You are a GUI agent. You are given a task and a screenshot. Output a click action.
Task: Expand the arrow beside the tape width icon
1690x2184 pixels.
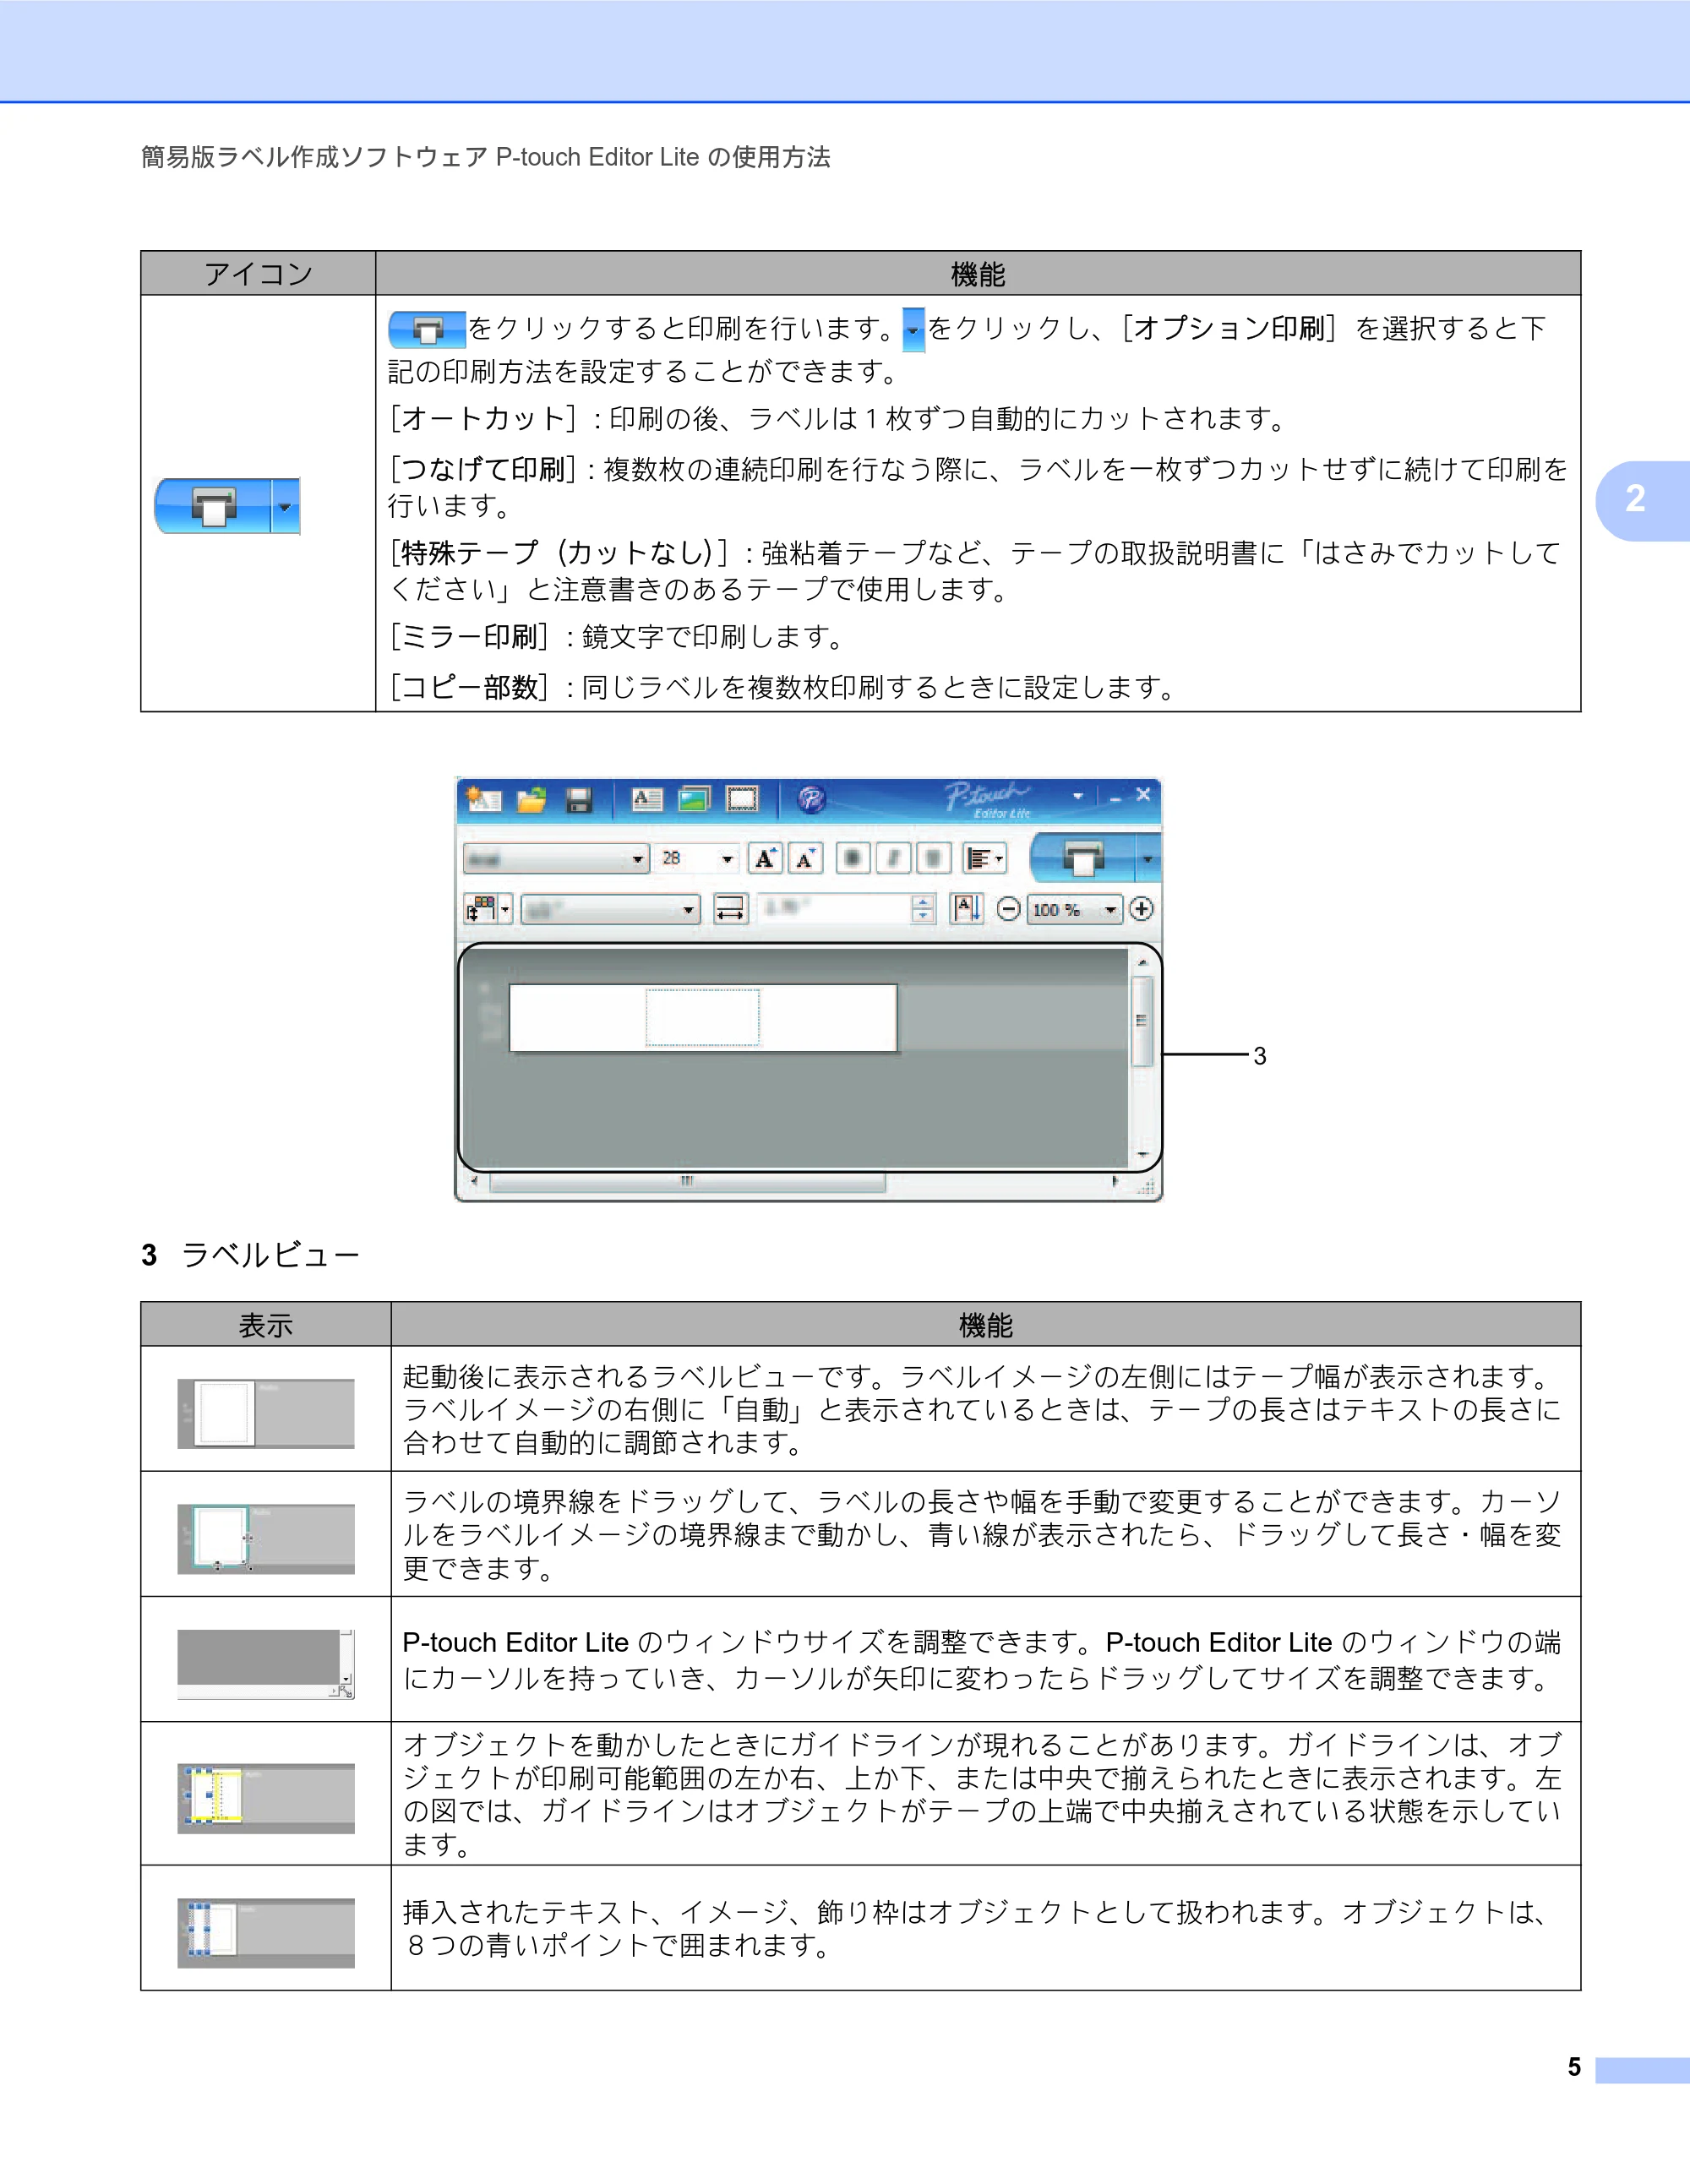coord(505,909)
